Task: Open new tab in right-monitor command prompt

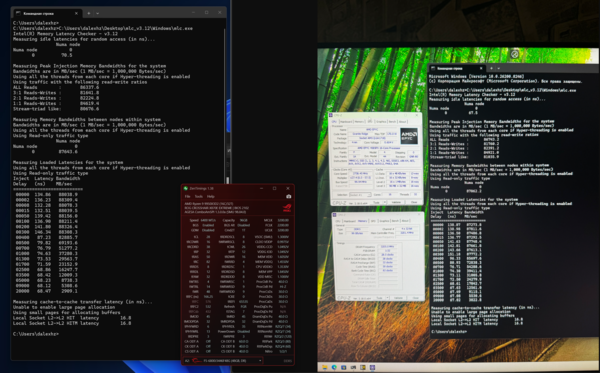Action: pos(491,68)
